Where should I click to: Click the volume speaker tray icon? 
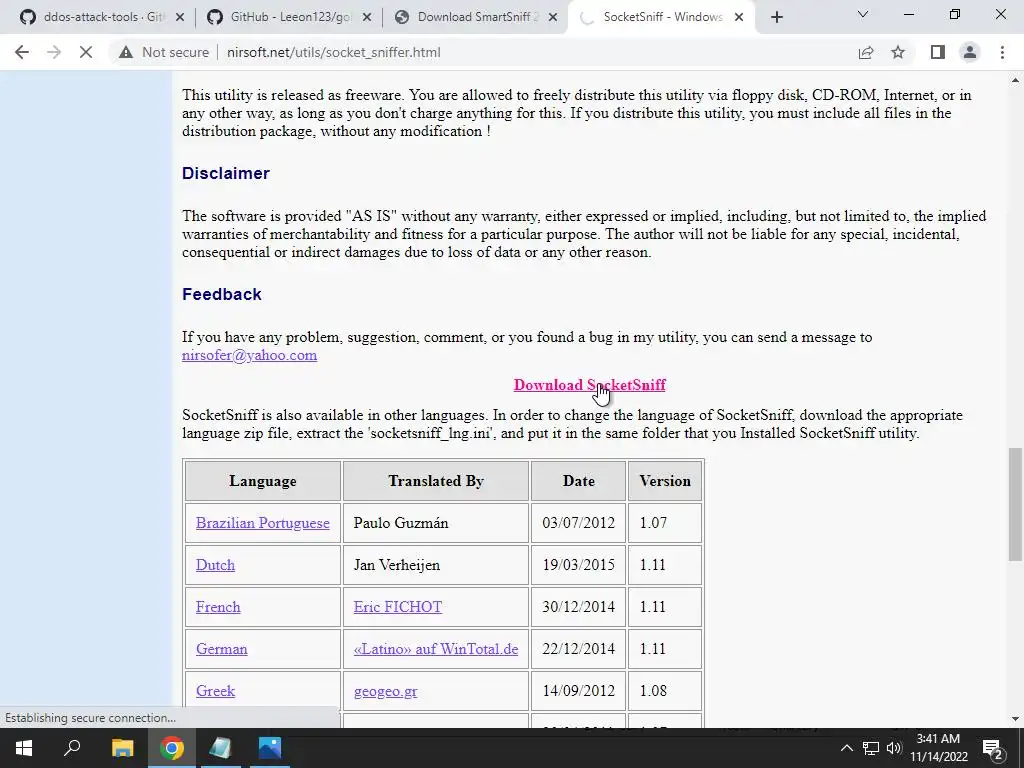894,748
